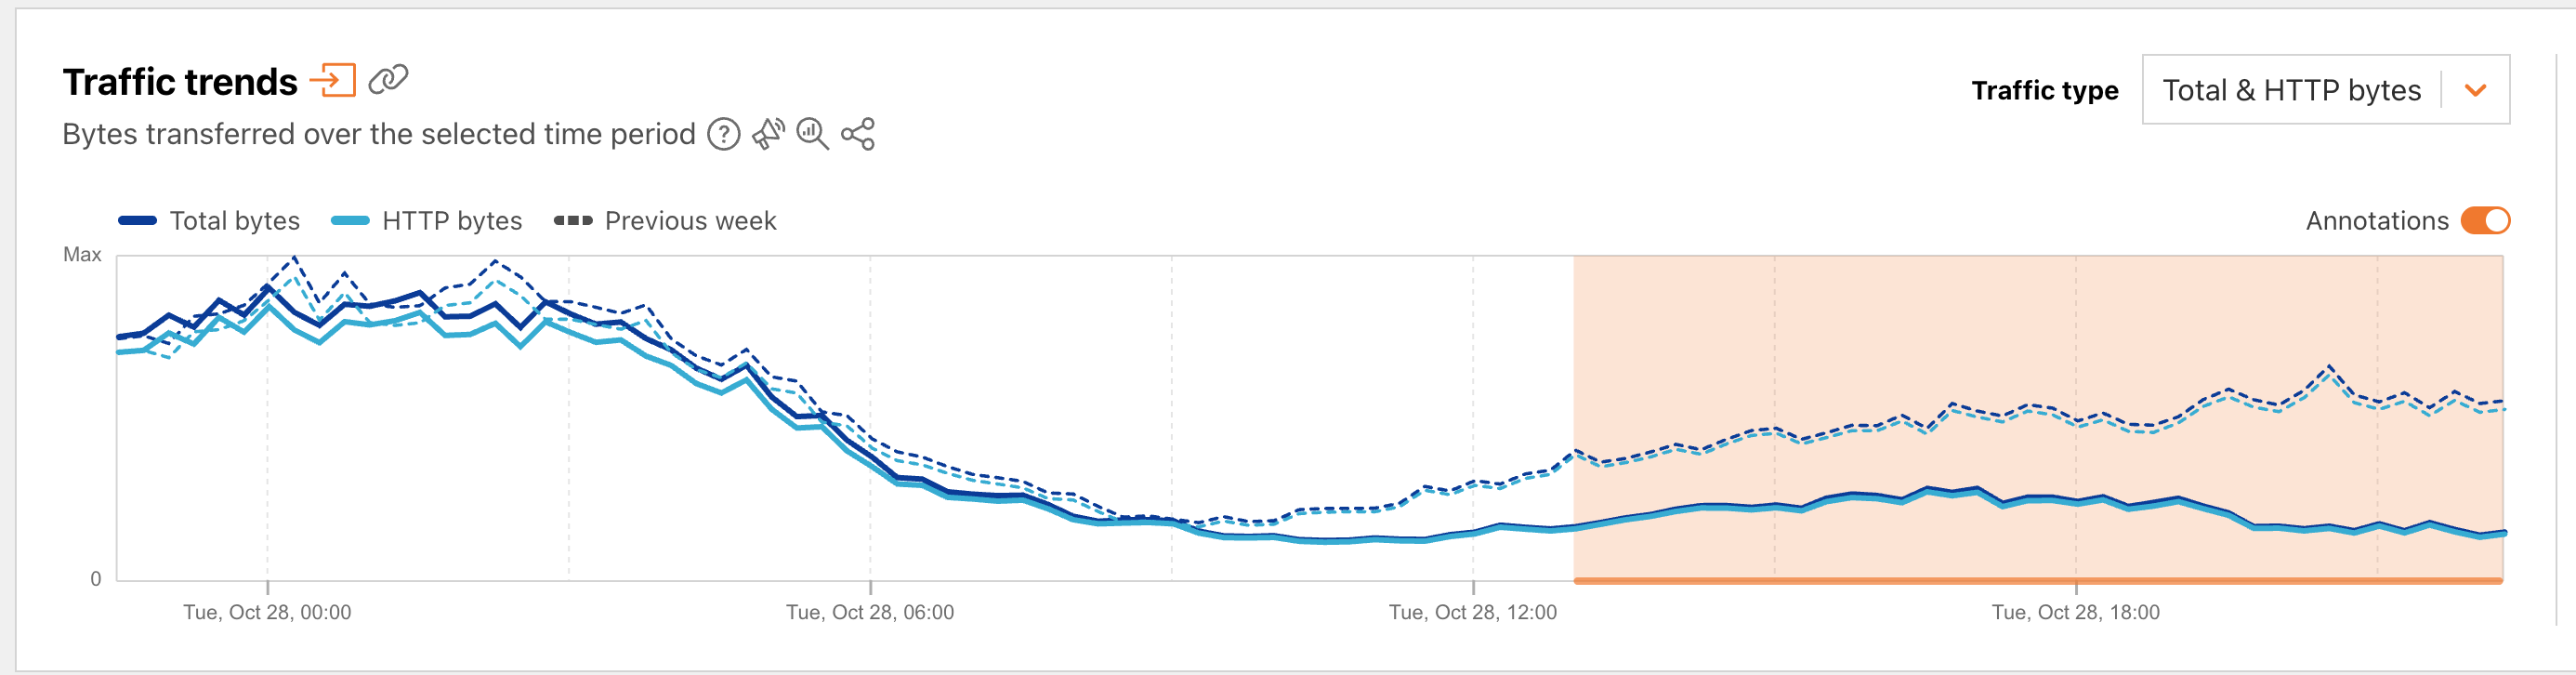
Task: Click the share icon after subtitle
Action: [x=858, y=134]
